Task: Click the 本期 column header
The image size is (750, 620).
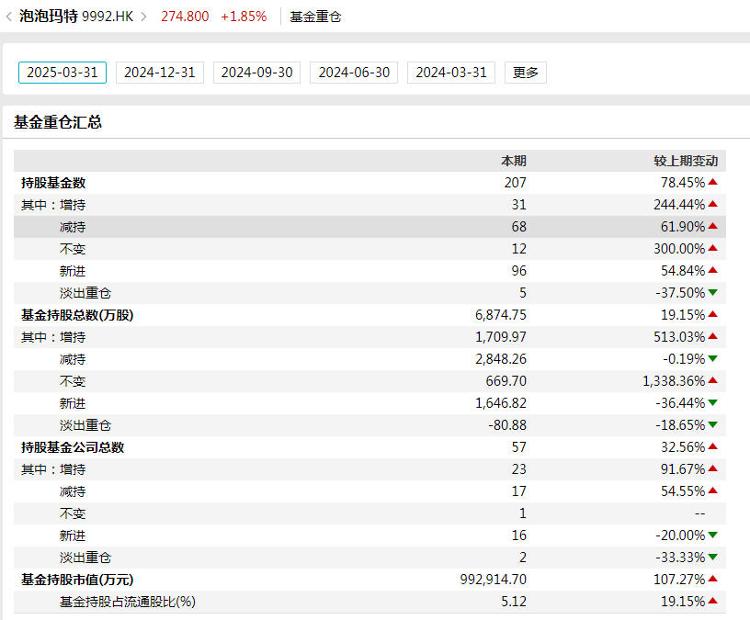Action: [514, 161]
